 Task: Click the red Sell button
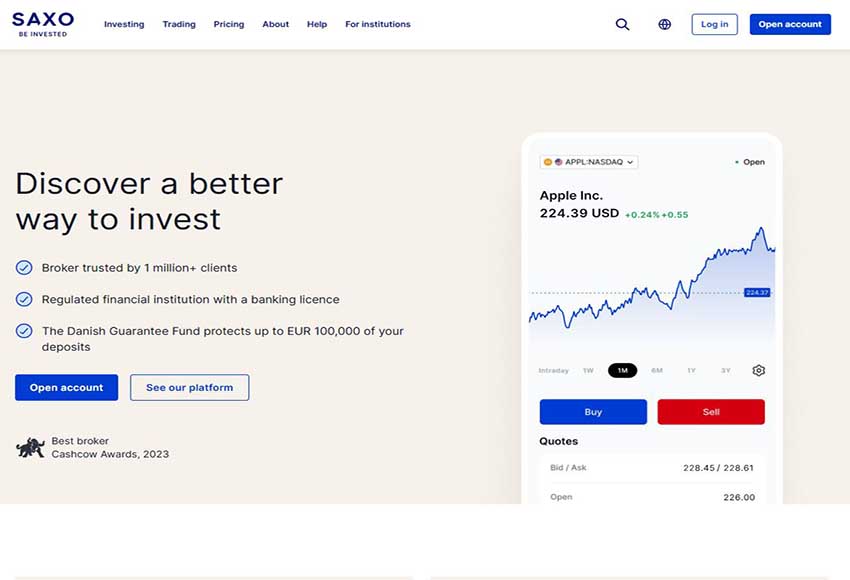(711, 412)
